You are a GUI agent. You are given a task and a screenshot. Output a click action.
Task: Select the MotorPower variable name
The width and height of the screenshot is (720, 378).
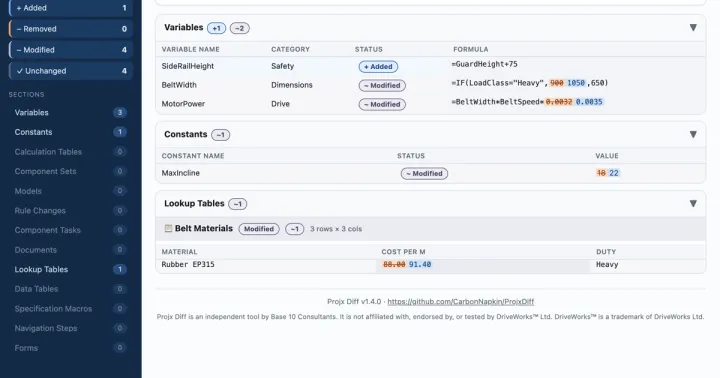pyautogui.click(x=183, y=104)
